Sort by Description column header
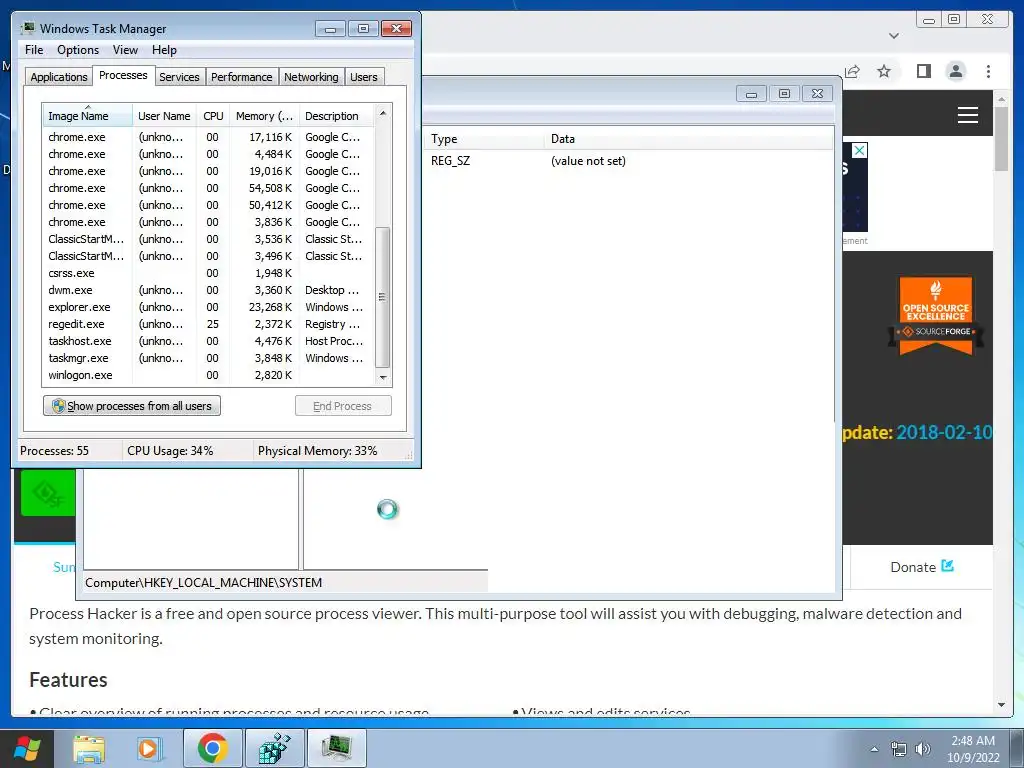The image size is (1024, 768). pyautogui.click(x=336, y=116)
